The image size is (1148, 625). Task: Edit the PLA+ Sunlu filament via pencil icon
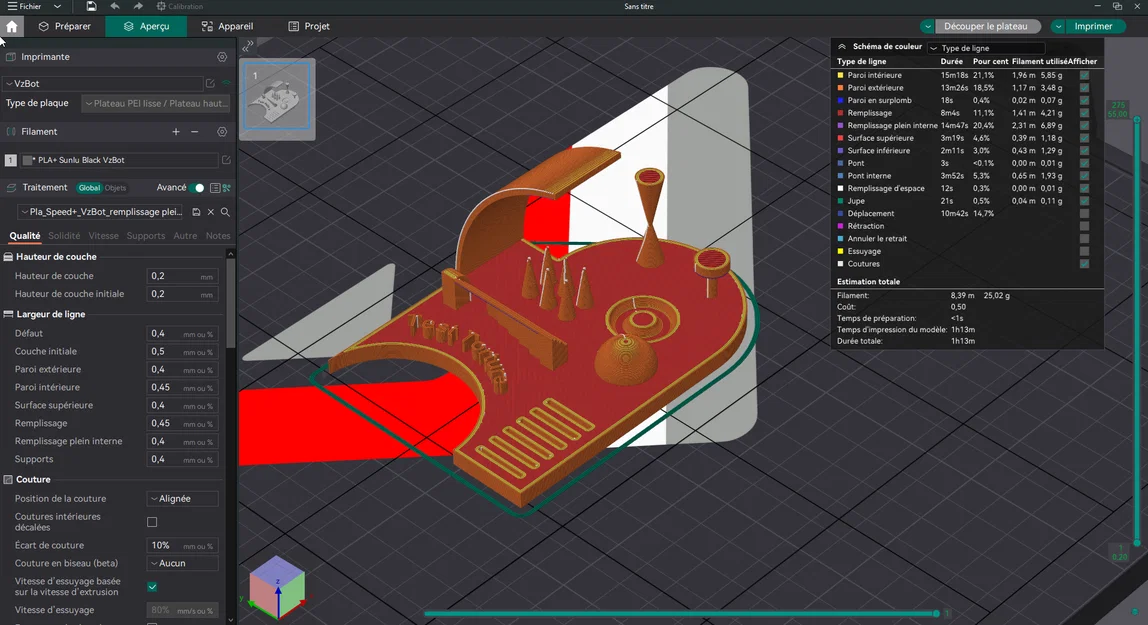227,159
